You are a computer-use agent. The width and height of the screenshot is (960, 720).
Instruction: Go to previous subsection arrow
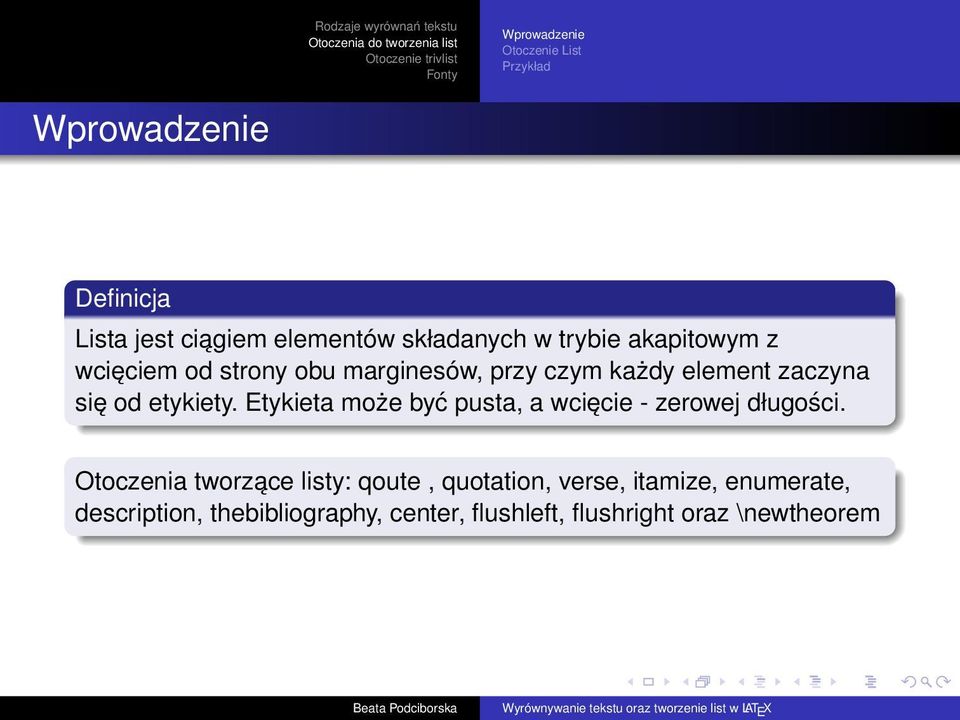click(x=741, y=682)
